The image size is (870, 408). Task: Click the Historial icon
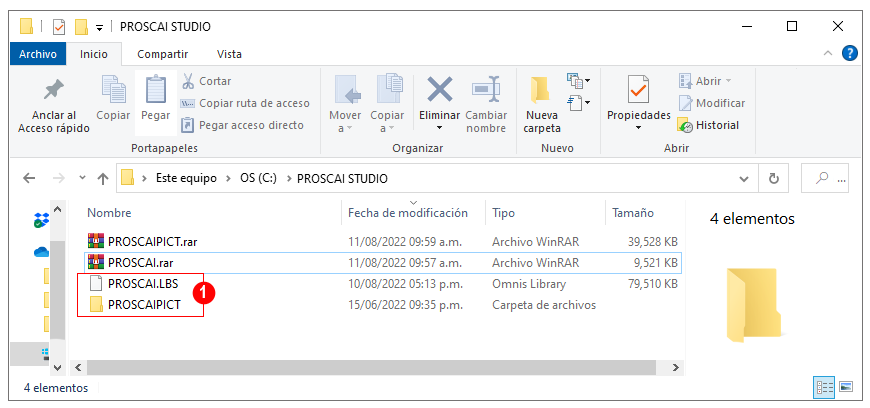click(x=685, y=125)
